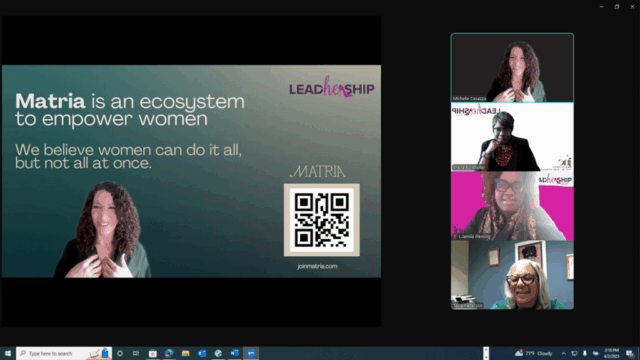Open Word from the taskbar

(235, 353)
